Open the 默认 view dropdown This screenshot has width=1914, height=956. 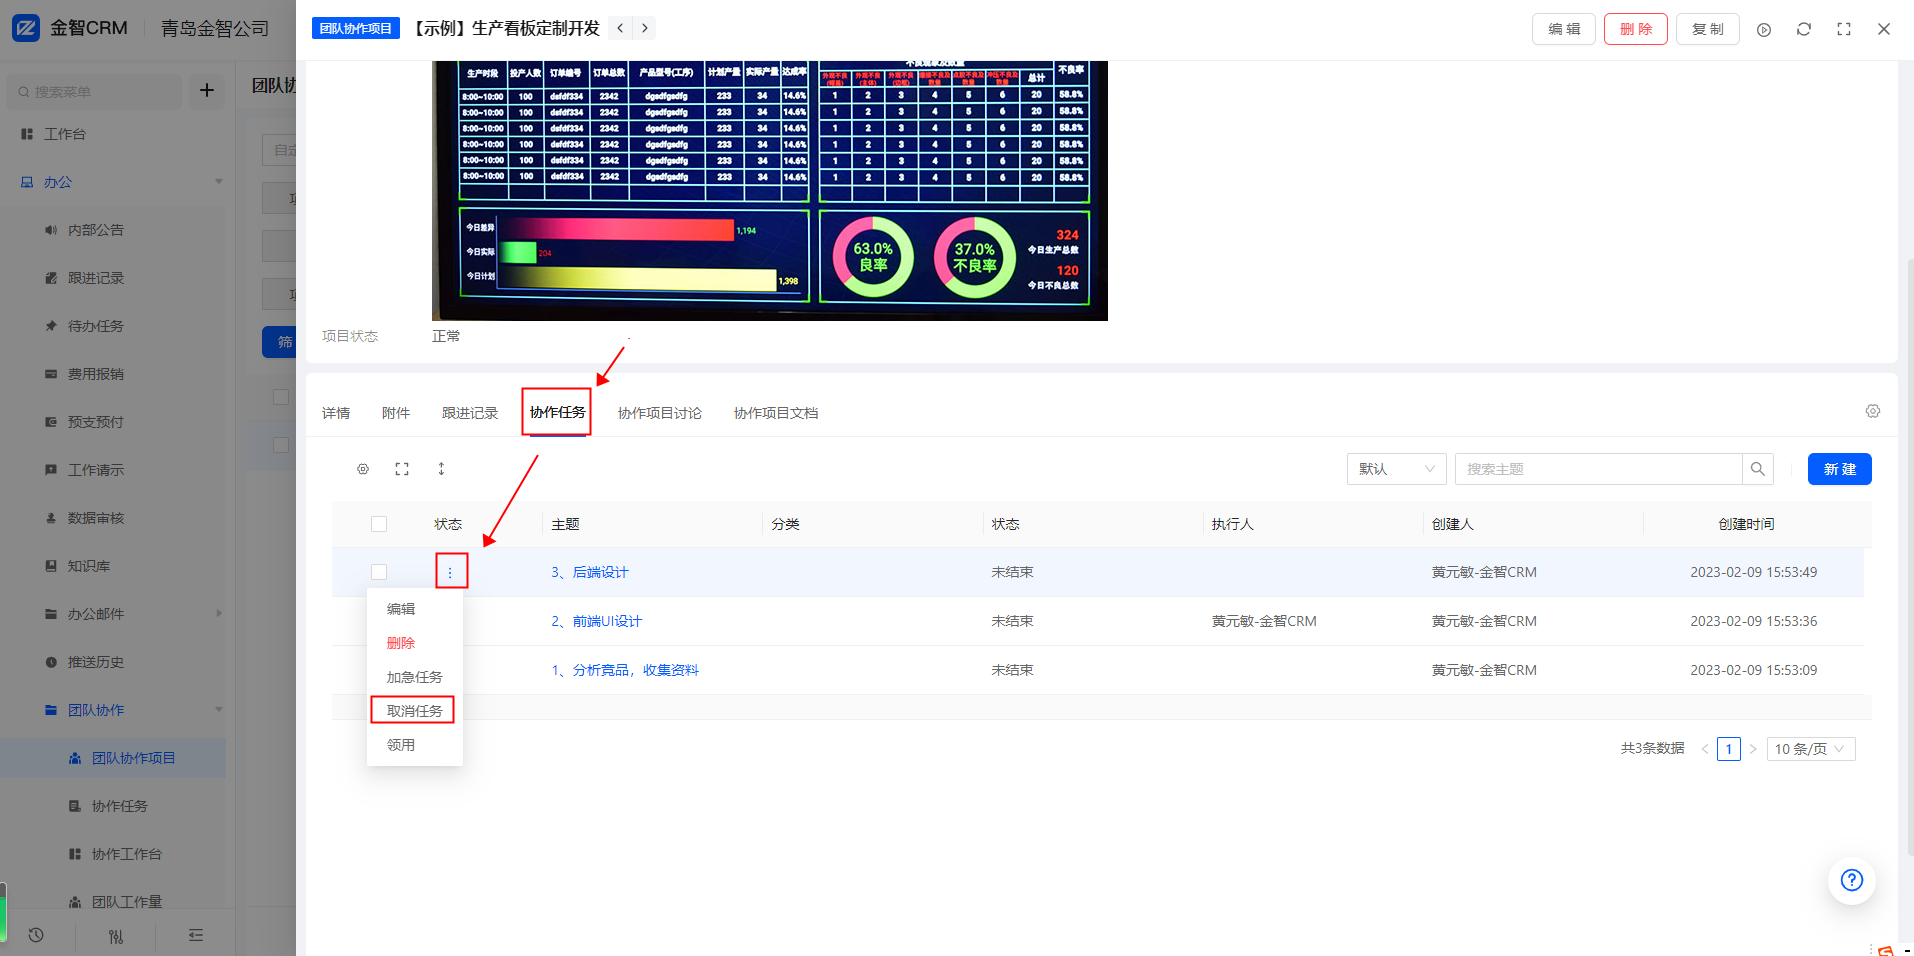click(x=1397, y=469)
